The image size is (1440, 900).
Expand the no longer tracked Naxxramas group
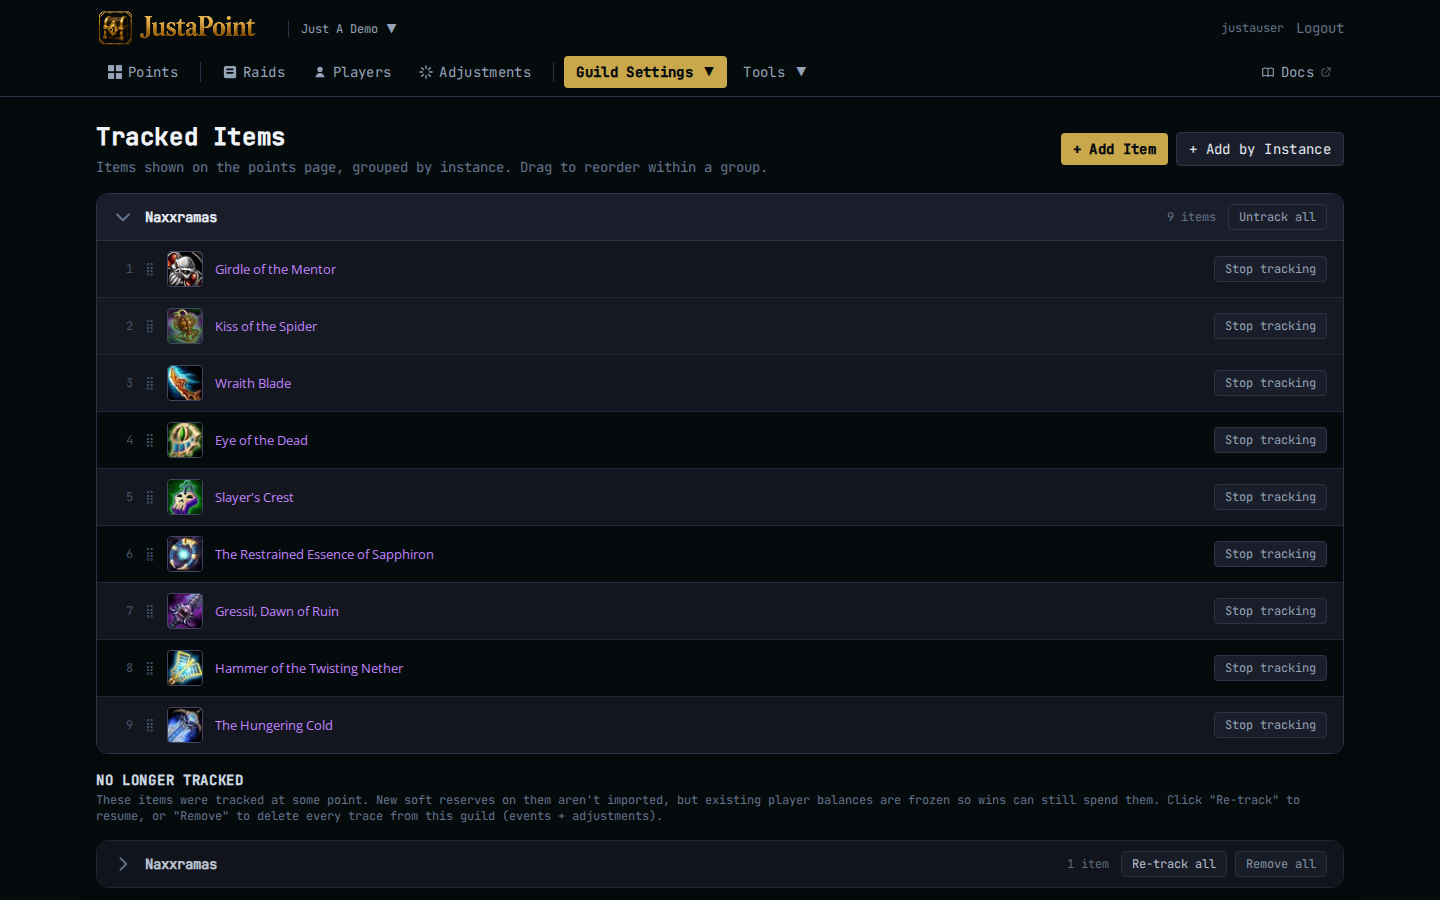123,864
